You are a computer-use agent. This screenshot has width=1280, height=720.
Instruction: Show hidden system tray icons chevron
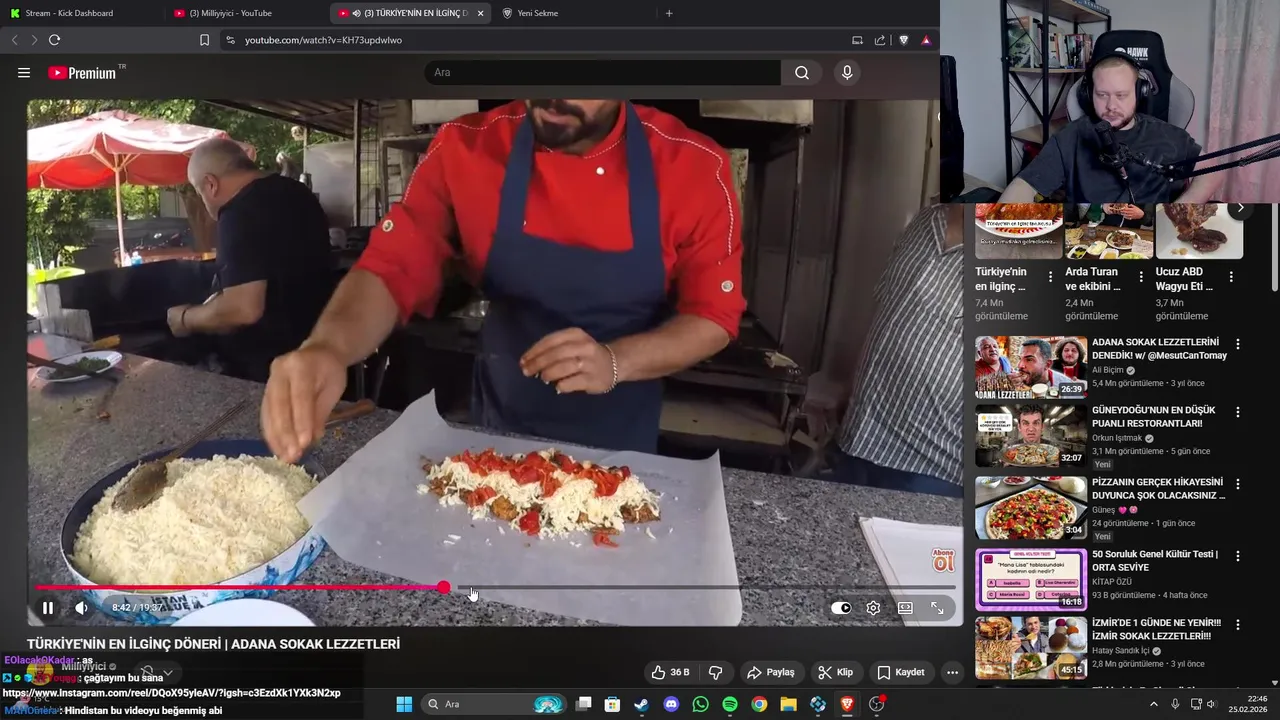point(1153,704)
